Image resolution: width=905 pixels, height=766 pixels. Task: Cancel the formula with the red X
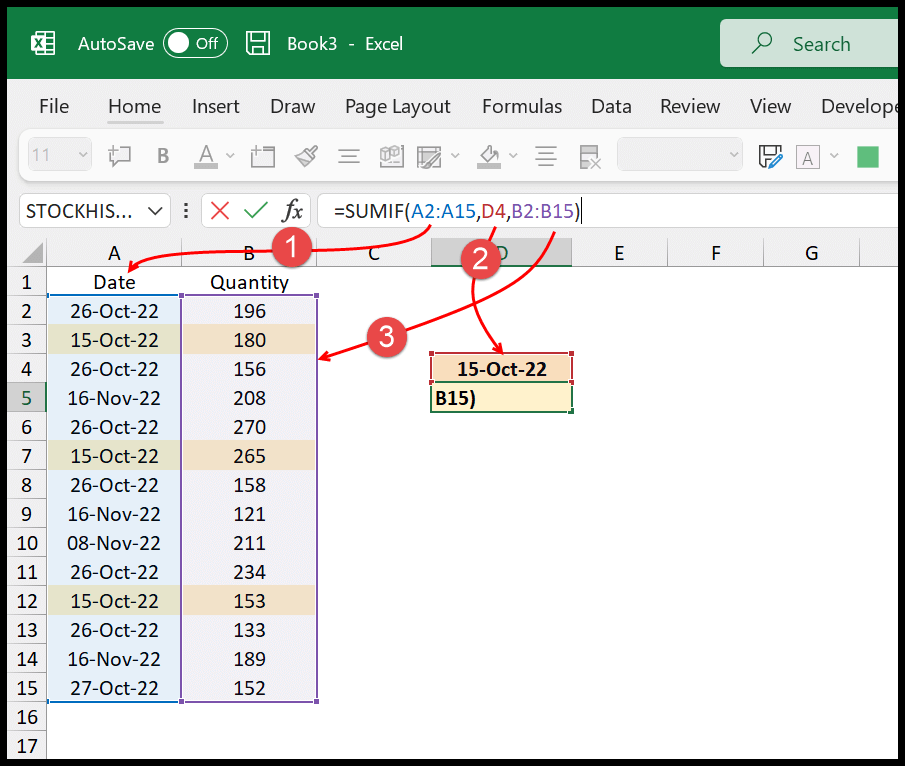coord(222,211)
